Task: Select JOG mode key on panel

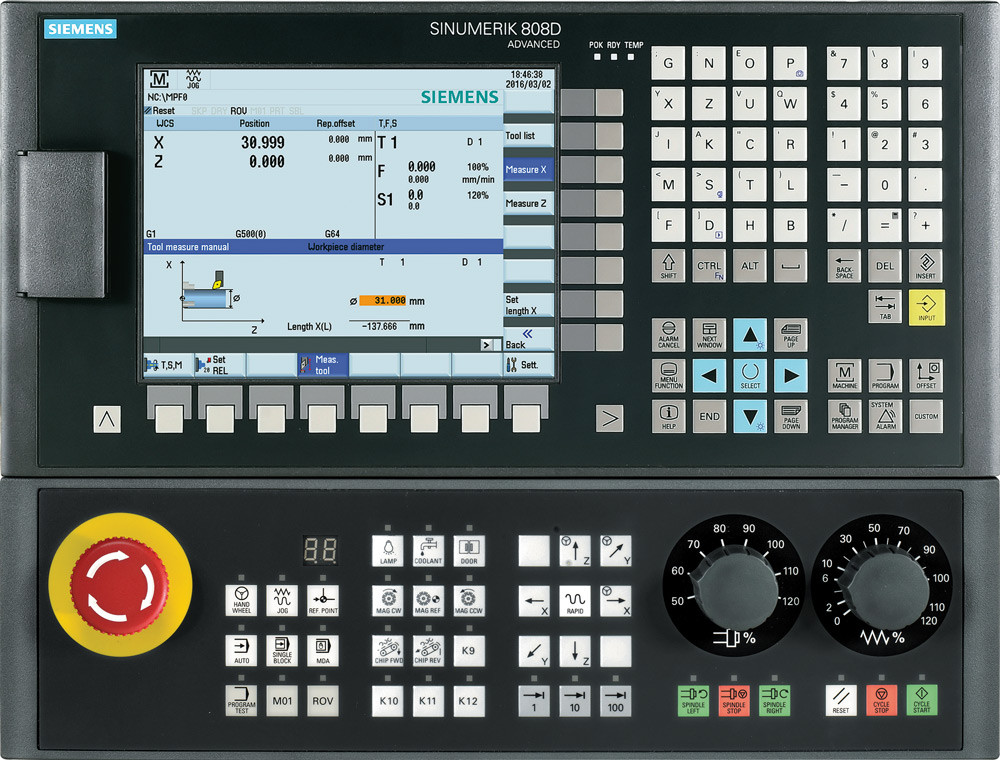Action: click(282, 600)
